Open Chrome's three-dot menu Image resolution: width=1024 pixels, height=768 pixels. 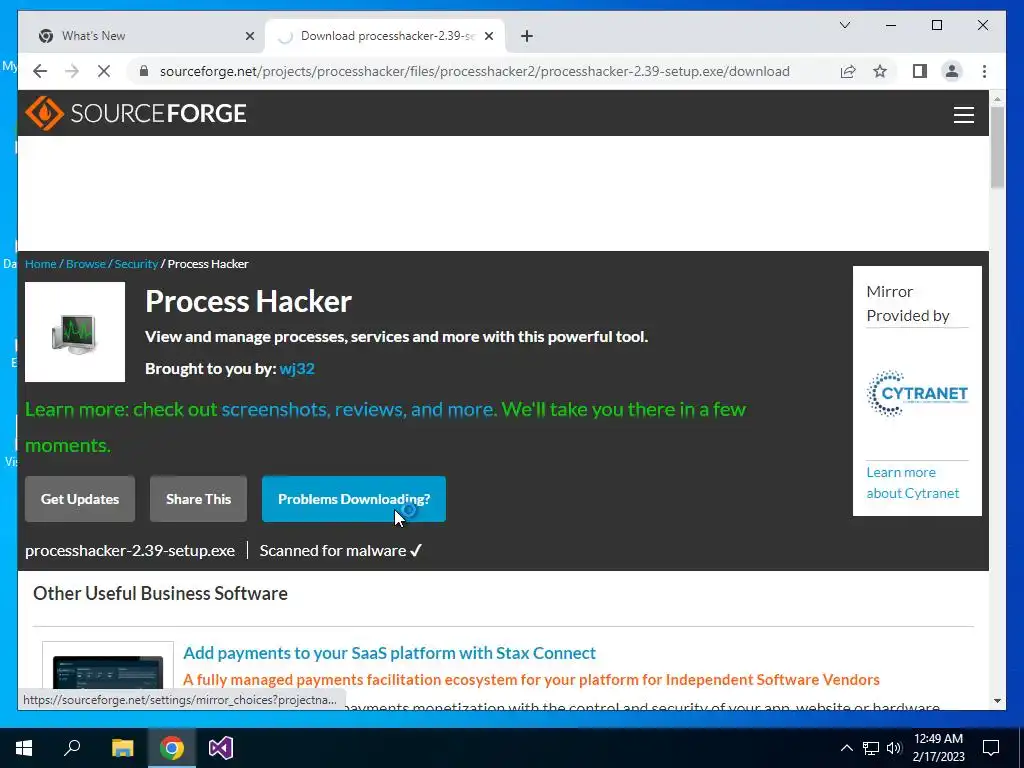pyautogui.click(x=984, y=71)
